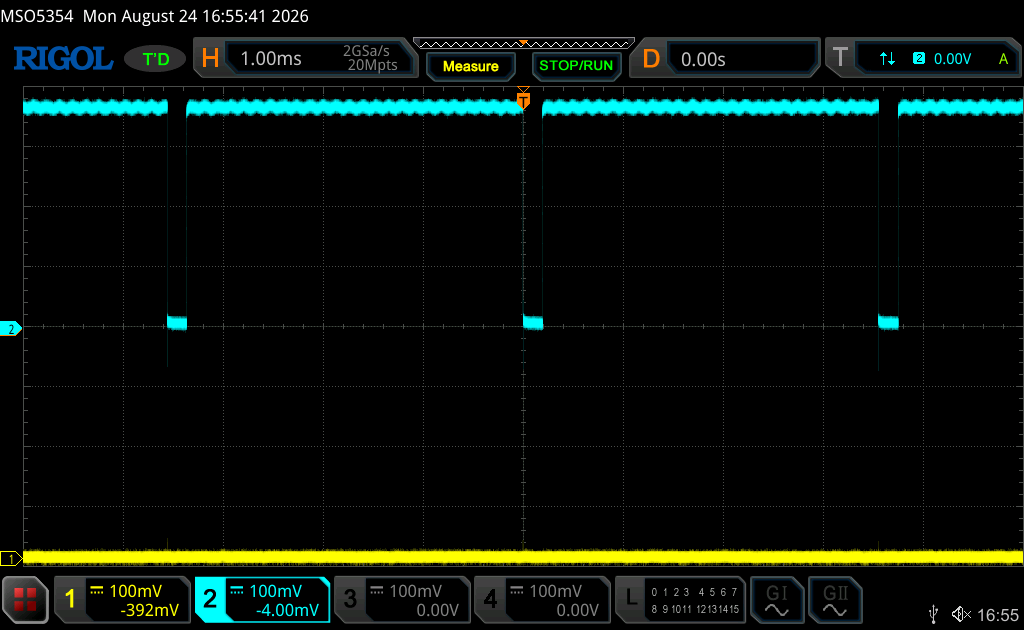The image size is (1024, 630).
Task: Click the USB status icon
Action: click(x=934, y=614)
